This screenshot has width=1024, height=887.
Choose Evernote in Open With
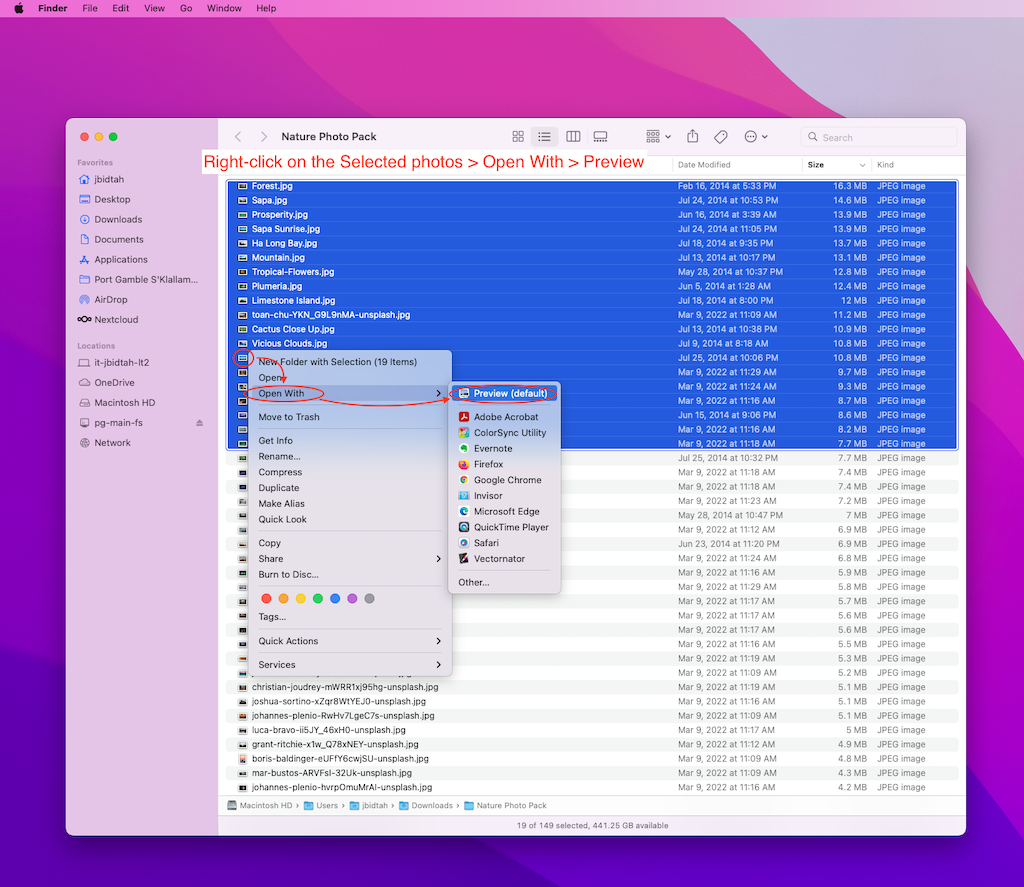click(x=504, y=449)
